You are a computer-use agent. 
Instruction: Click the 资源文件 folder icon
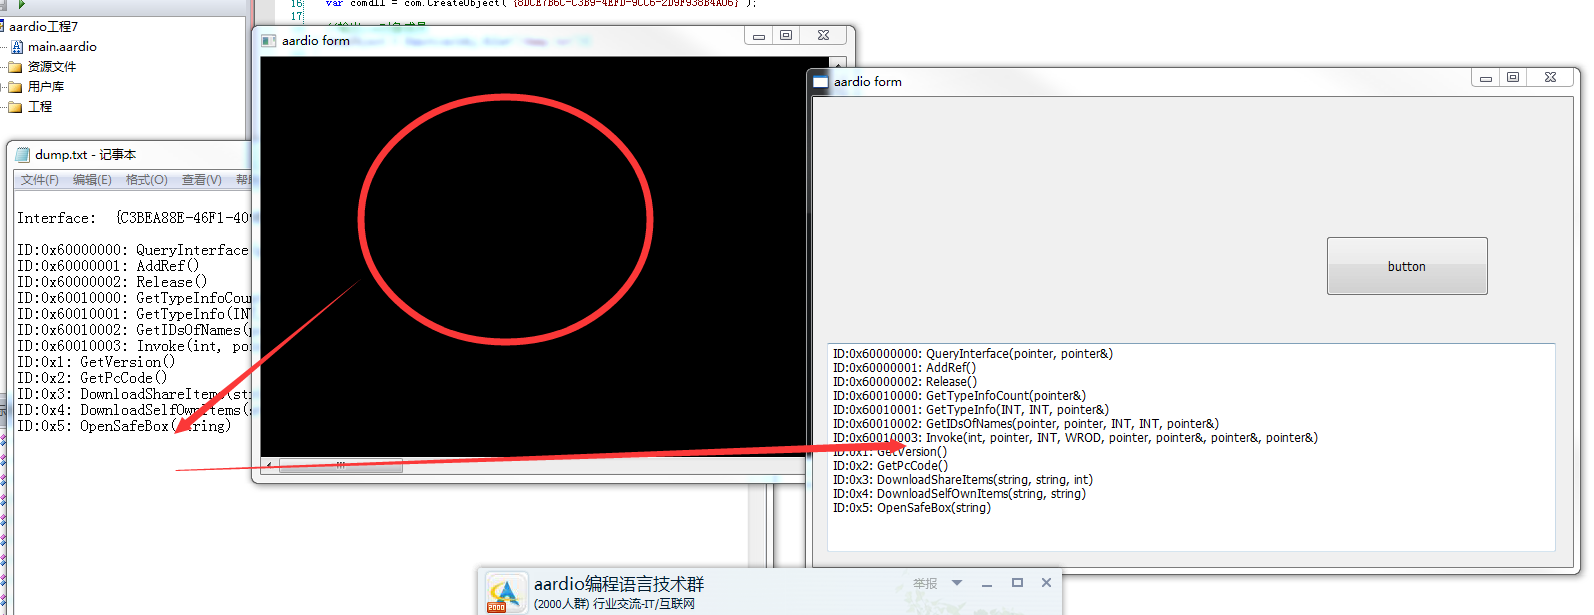pyautogui.click(x=15, y=67)
